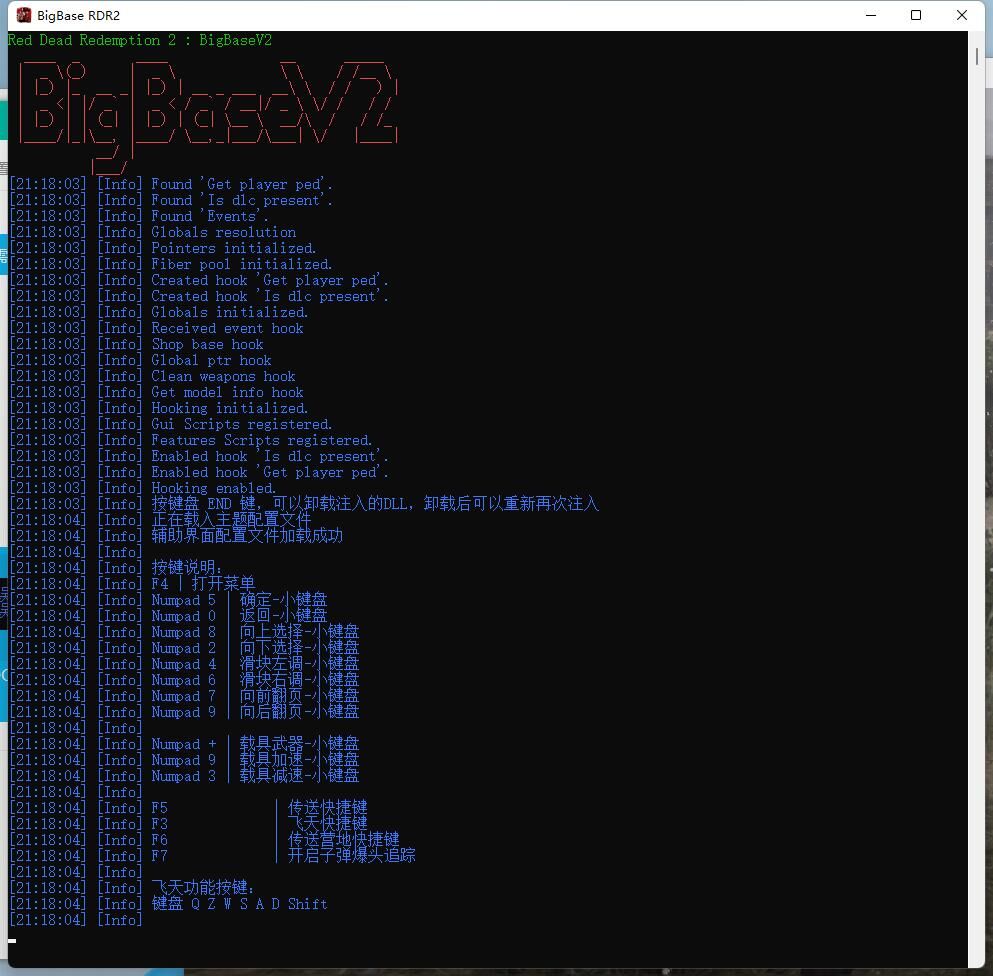This screenshot has height=976, width=993.
Task: Click the 'F3 飞天快捷键' line
Action: 189,824
